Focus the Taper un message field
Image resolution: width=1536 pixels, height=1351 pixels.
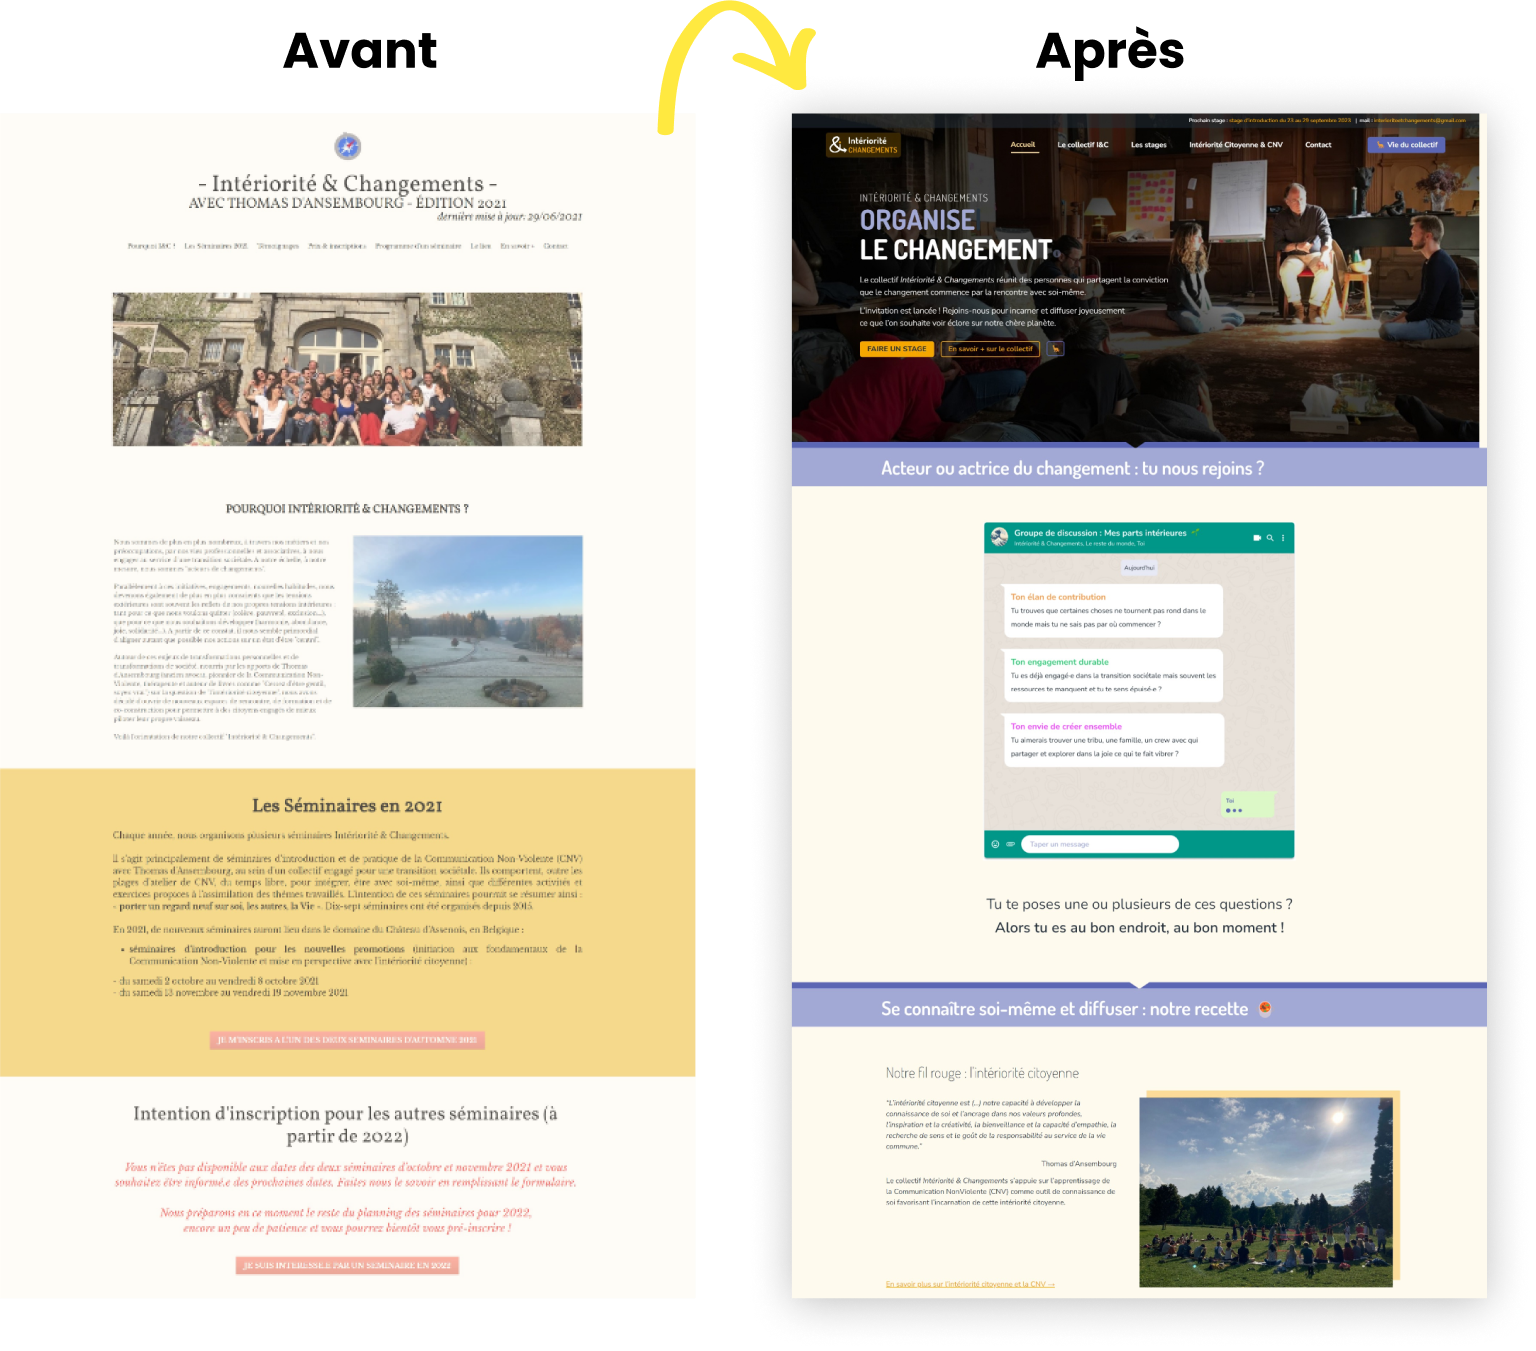coord(1100,844)
